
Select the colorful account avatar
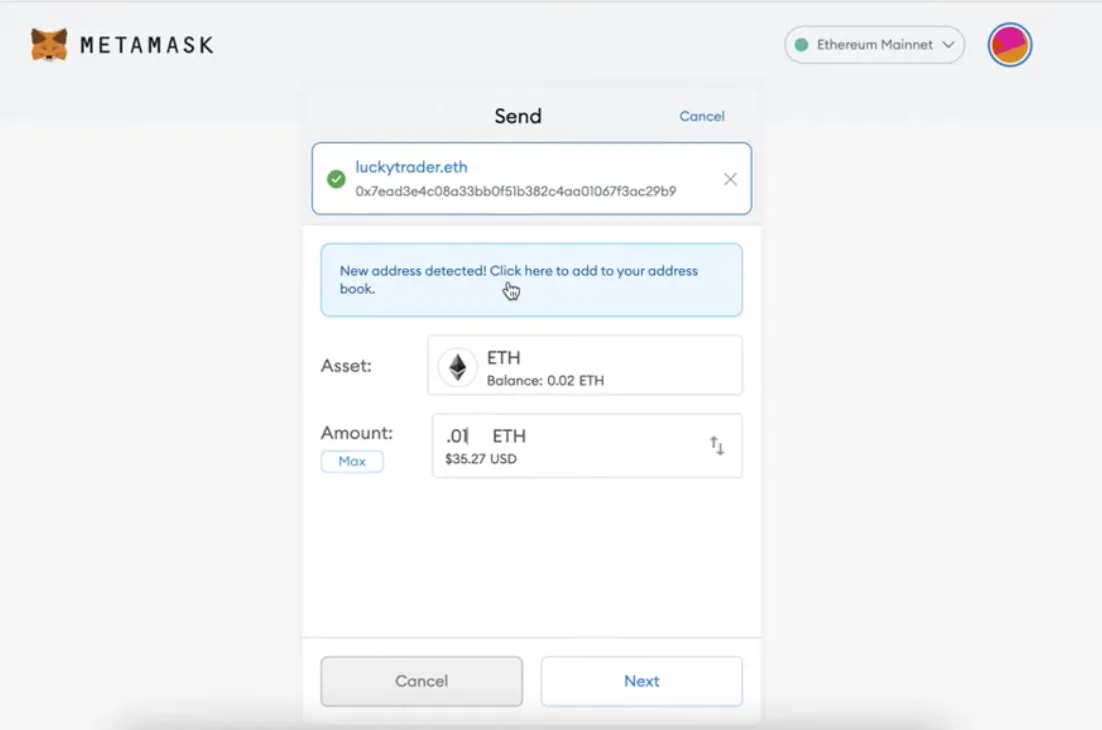coord(1009,44)
